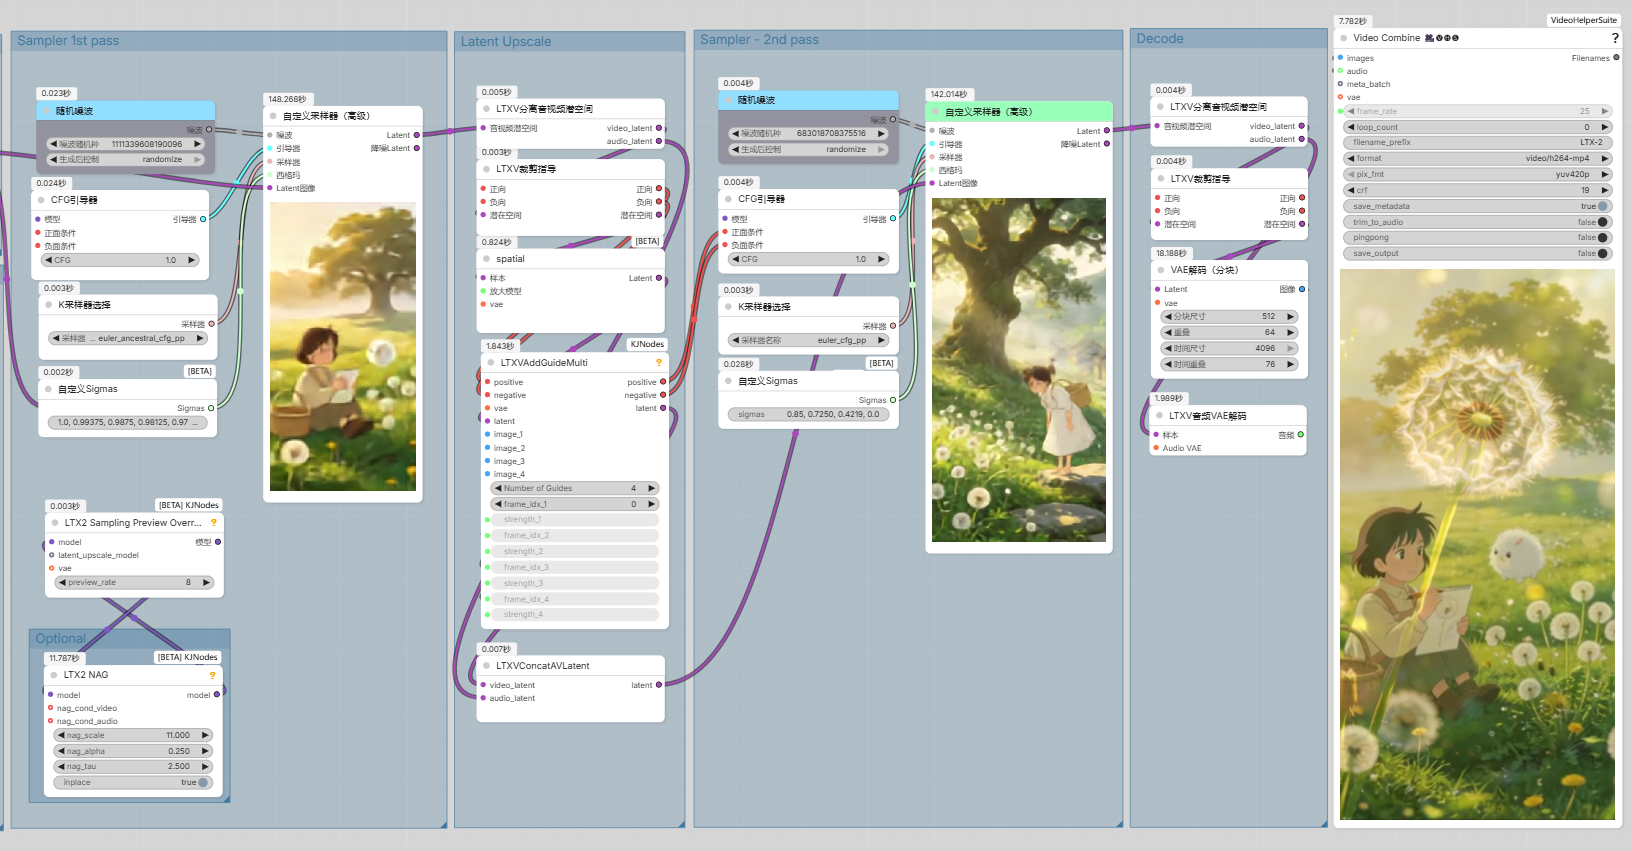Open the format dropdown showing video/h264-mp4
This screenshot has width=1632, height=851.
coord(1477,158)
